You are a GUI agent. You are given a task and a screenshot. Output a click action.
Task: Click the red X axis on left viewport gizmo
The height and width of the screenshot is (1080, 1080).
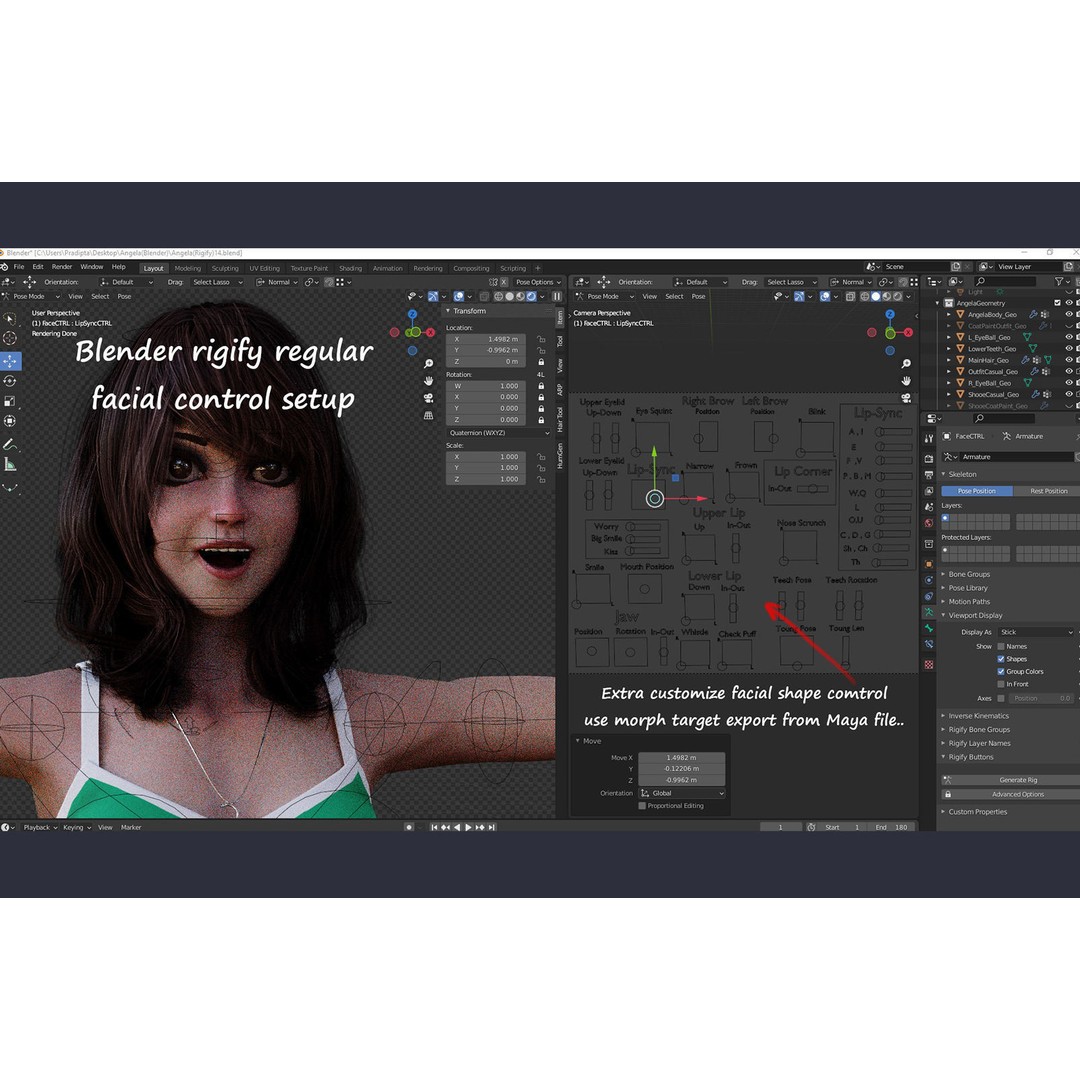(430, 333)
